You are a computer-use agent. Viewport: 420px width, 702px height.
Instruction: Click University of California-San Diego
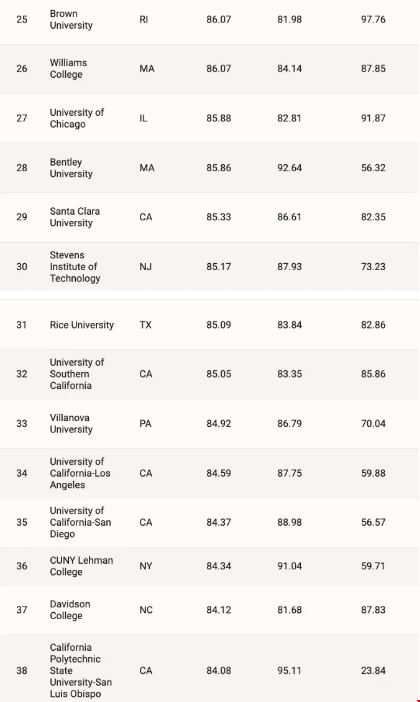click(80, 522)
